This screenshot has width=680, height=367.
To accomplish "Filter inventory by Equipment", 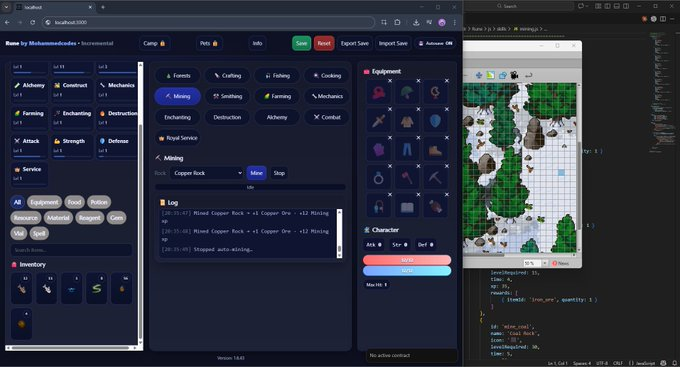I will click(x=44, y=202).
